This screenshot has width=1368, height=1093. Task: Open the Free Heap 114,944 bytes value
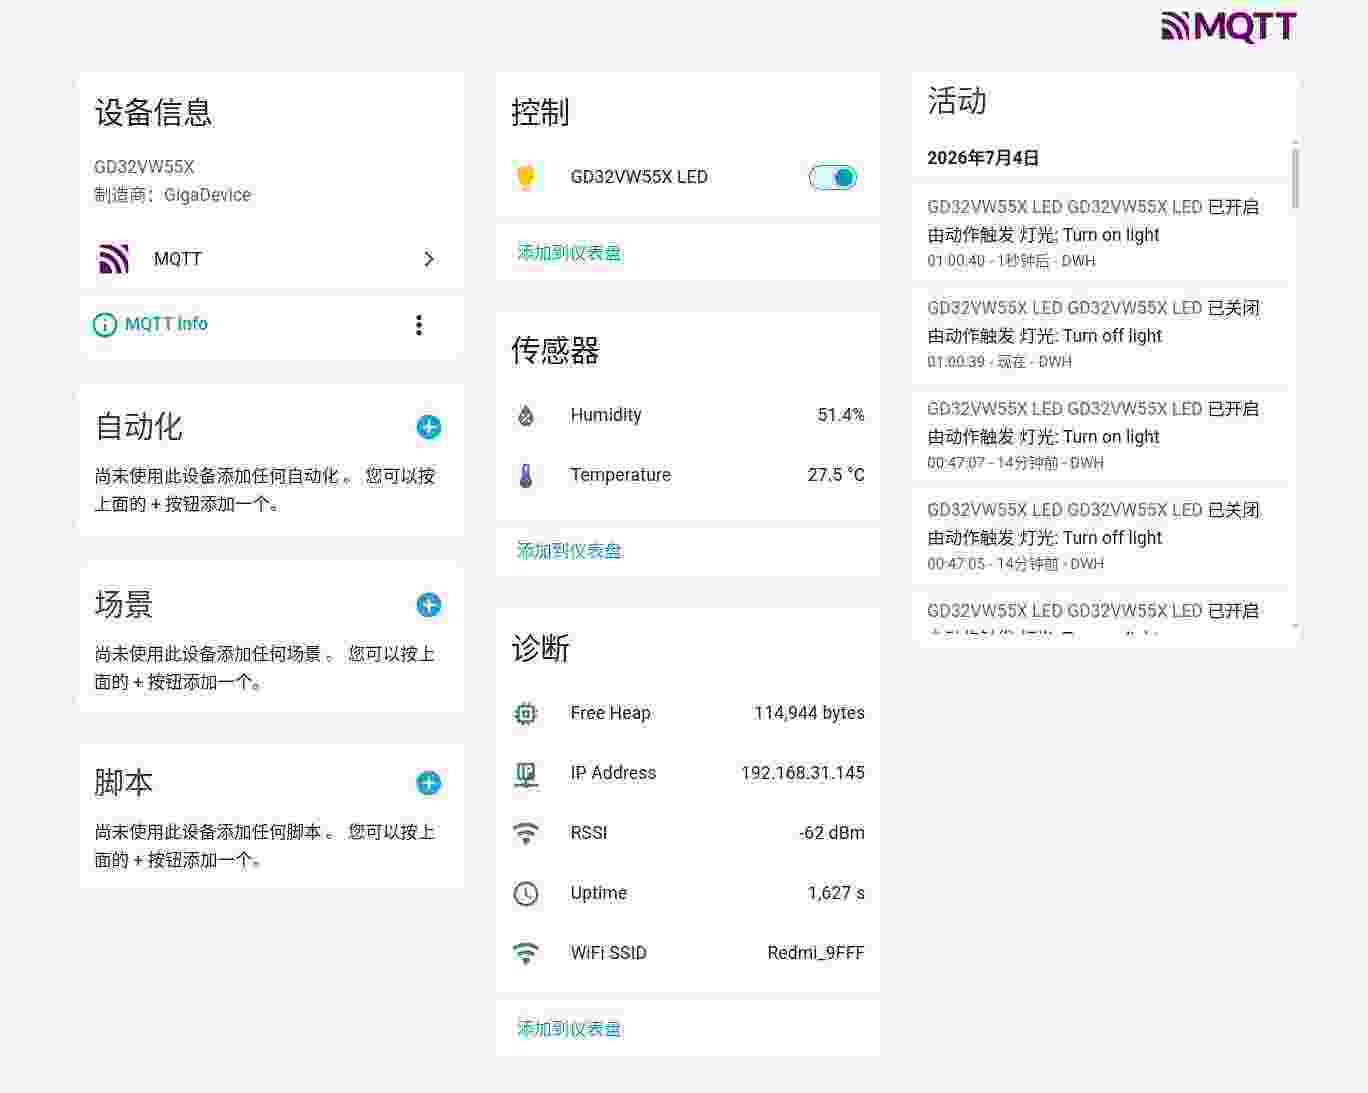809,713
